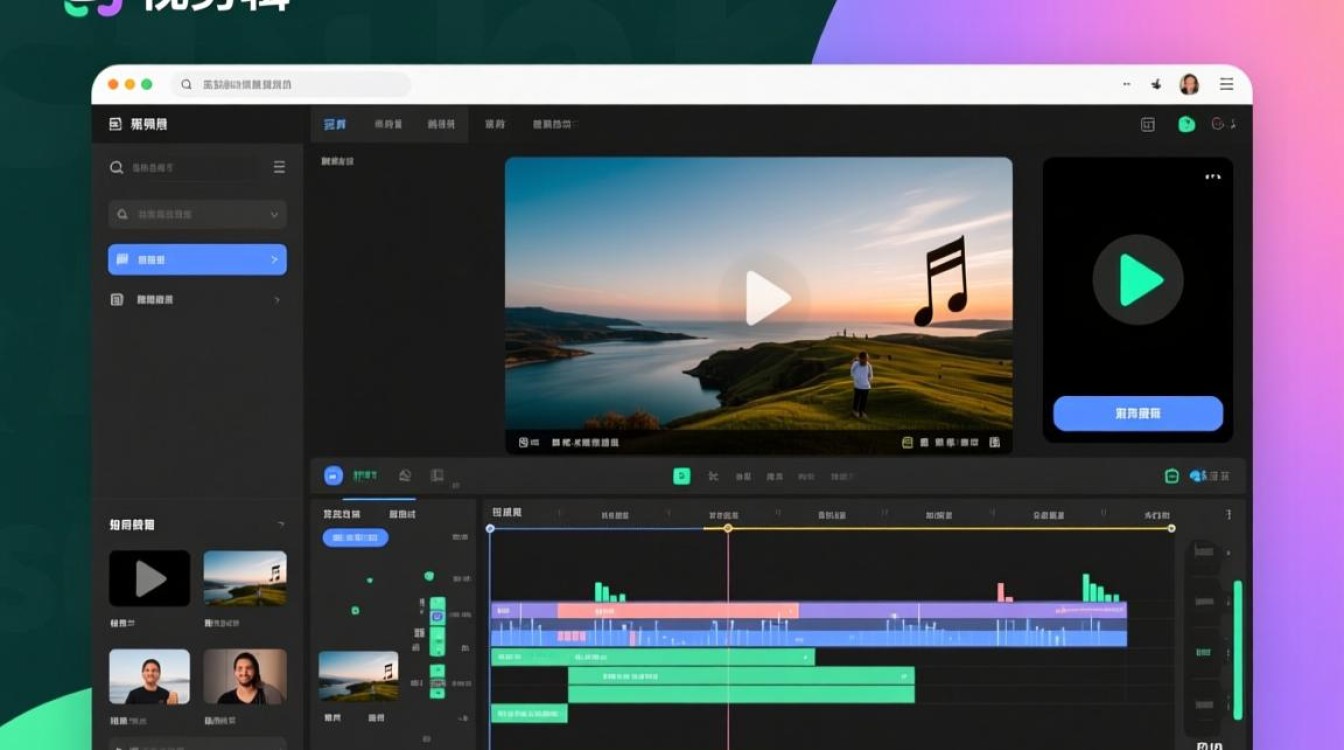Viewport: 1344px width, 750px height.
Task: Click the green round icon in the app header
Action: [1186, 124]
